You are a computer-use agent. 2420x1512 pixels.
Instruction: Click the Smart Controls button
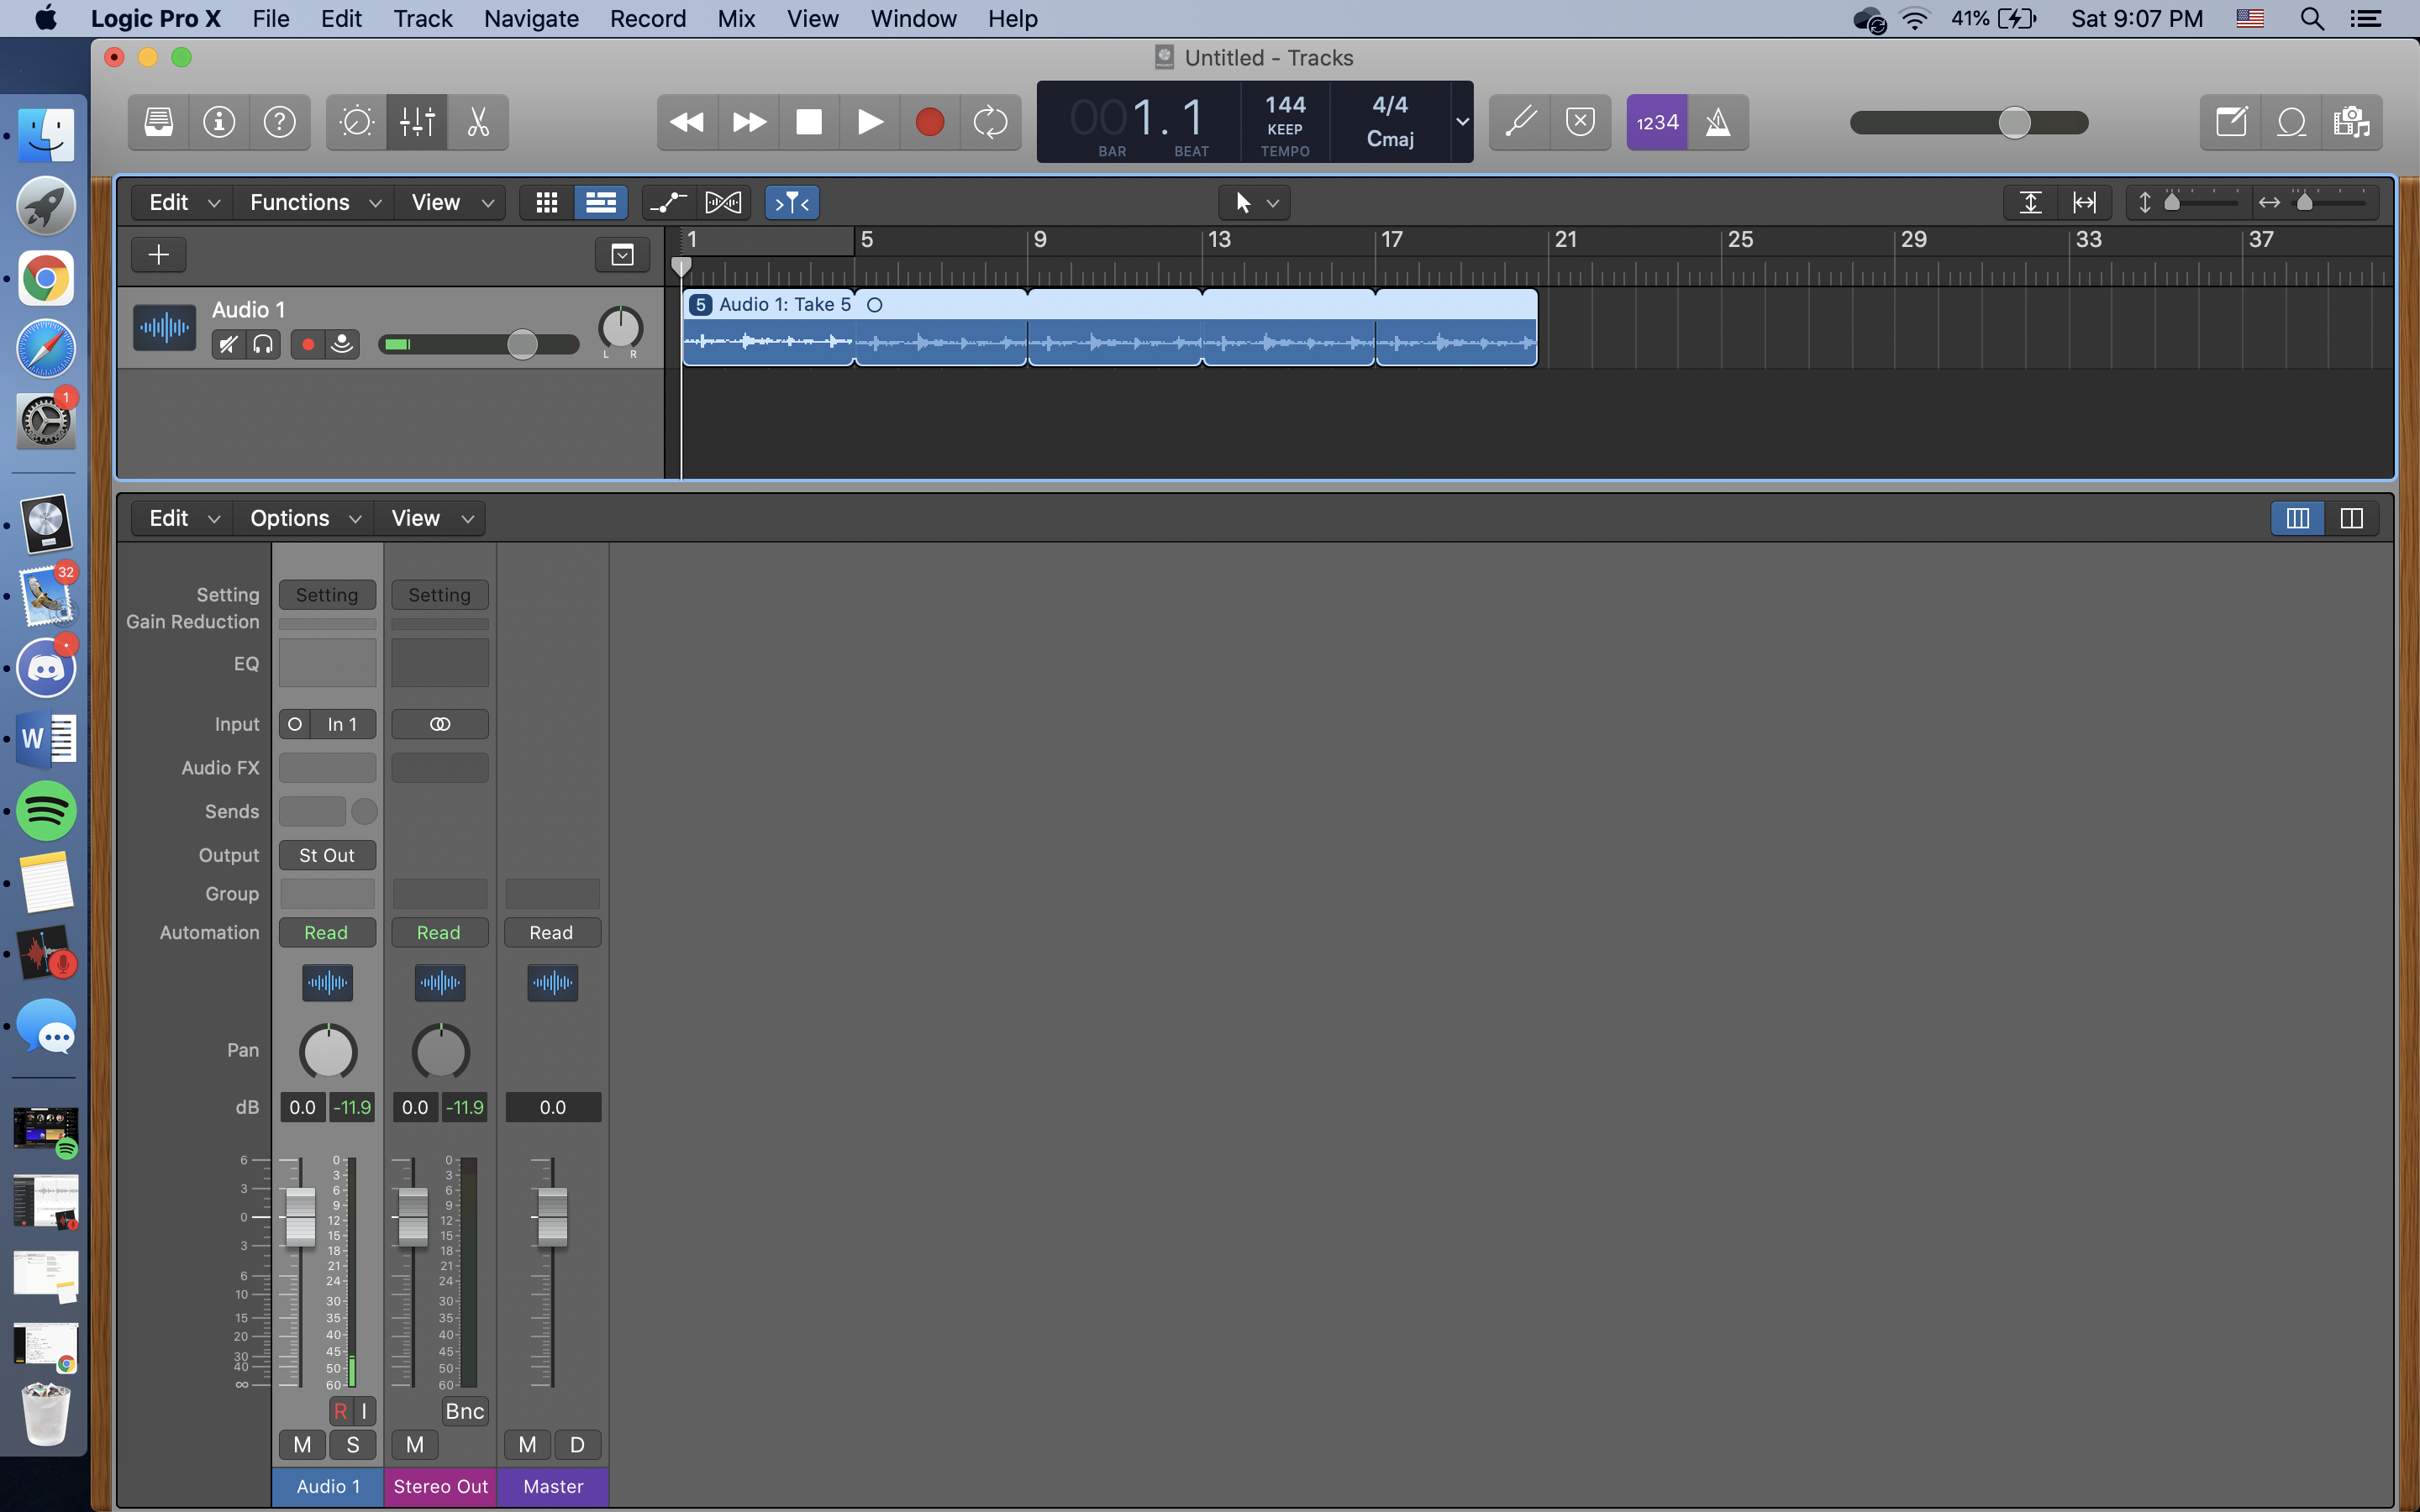tap(356, 122)
